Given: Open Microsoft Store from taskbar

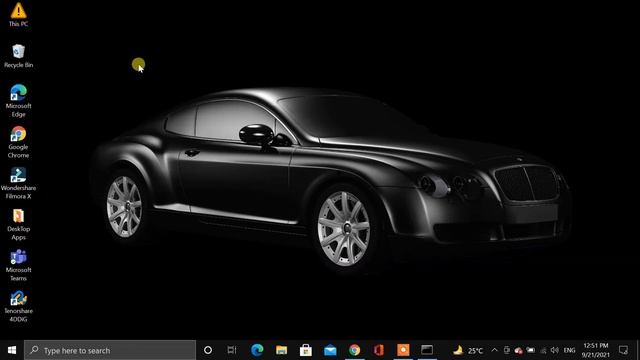Looking at the screenshot, I should [306, 350].
